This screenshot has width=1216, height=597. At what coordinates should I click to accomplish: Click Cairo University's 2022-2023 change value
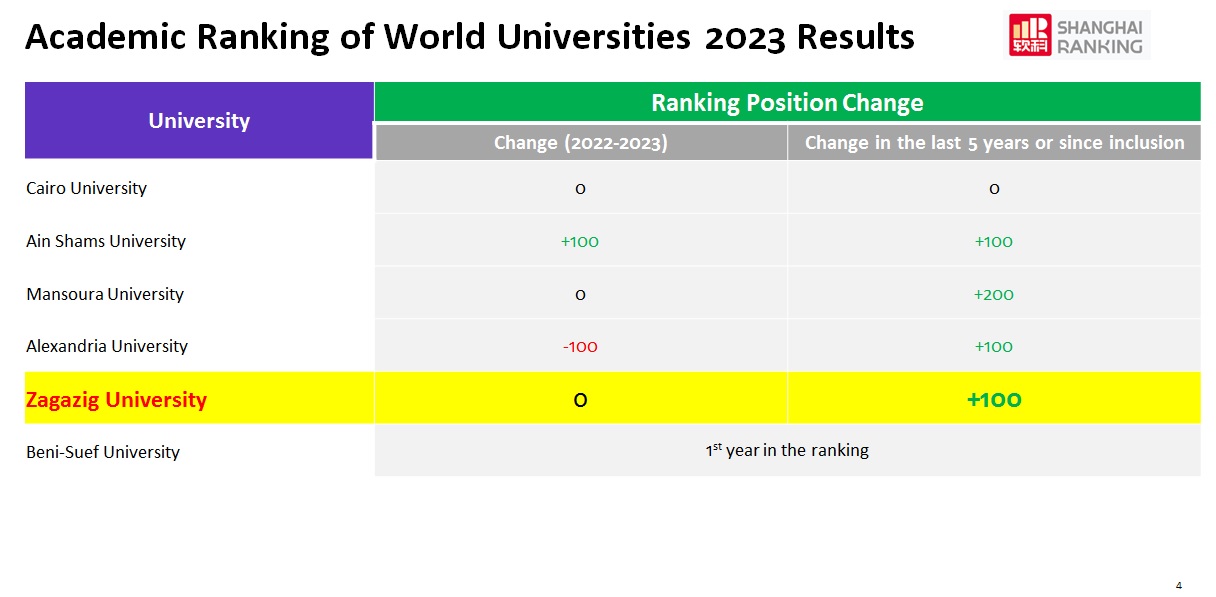tap(580, 189)
